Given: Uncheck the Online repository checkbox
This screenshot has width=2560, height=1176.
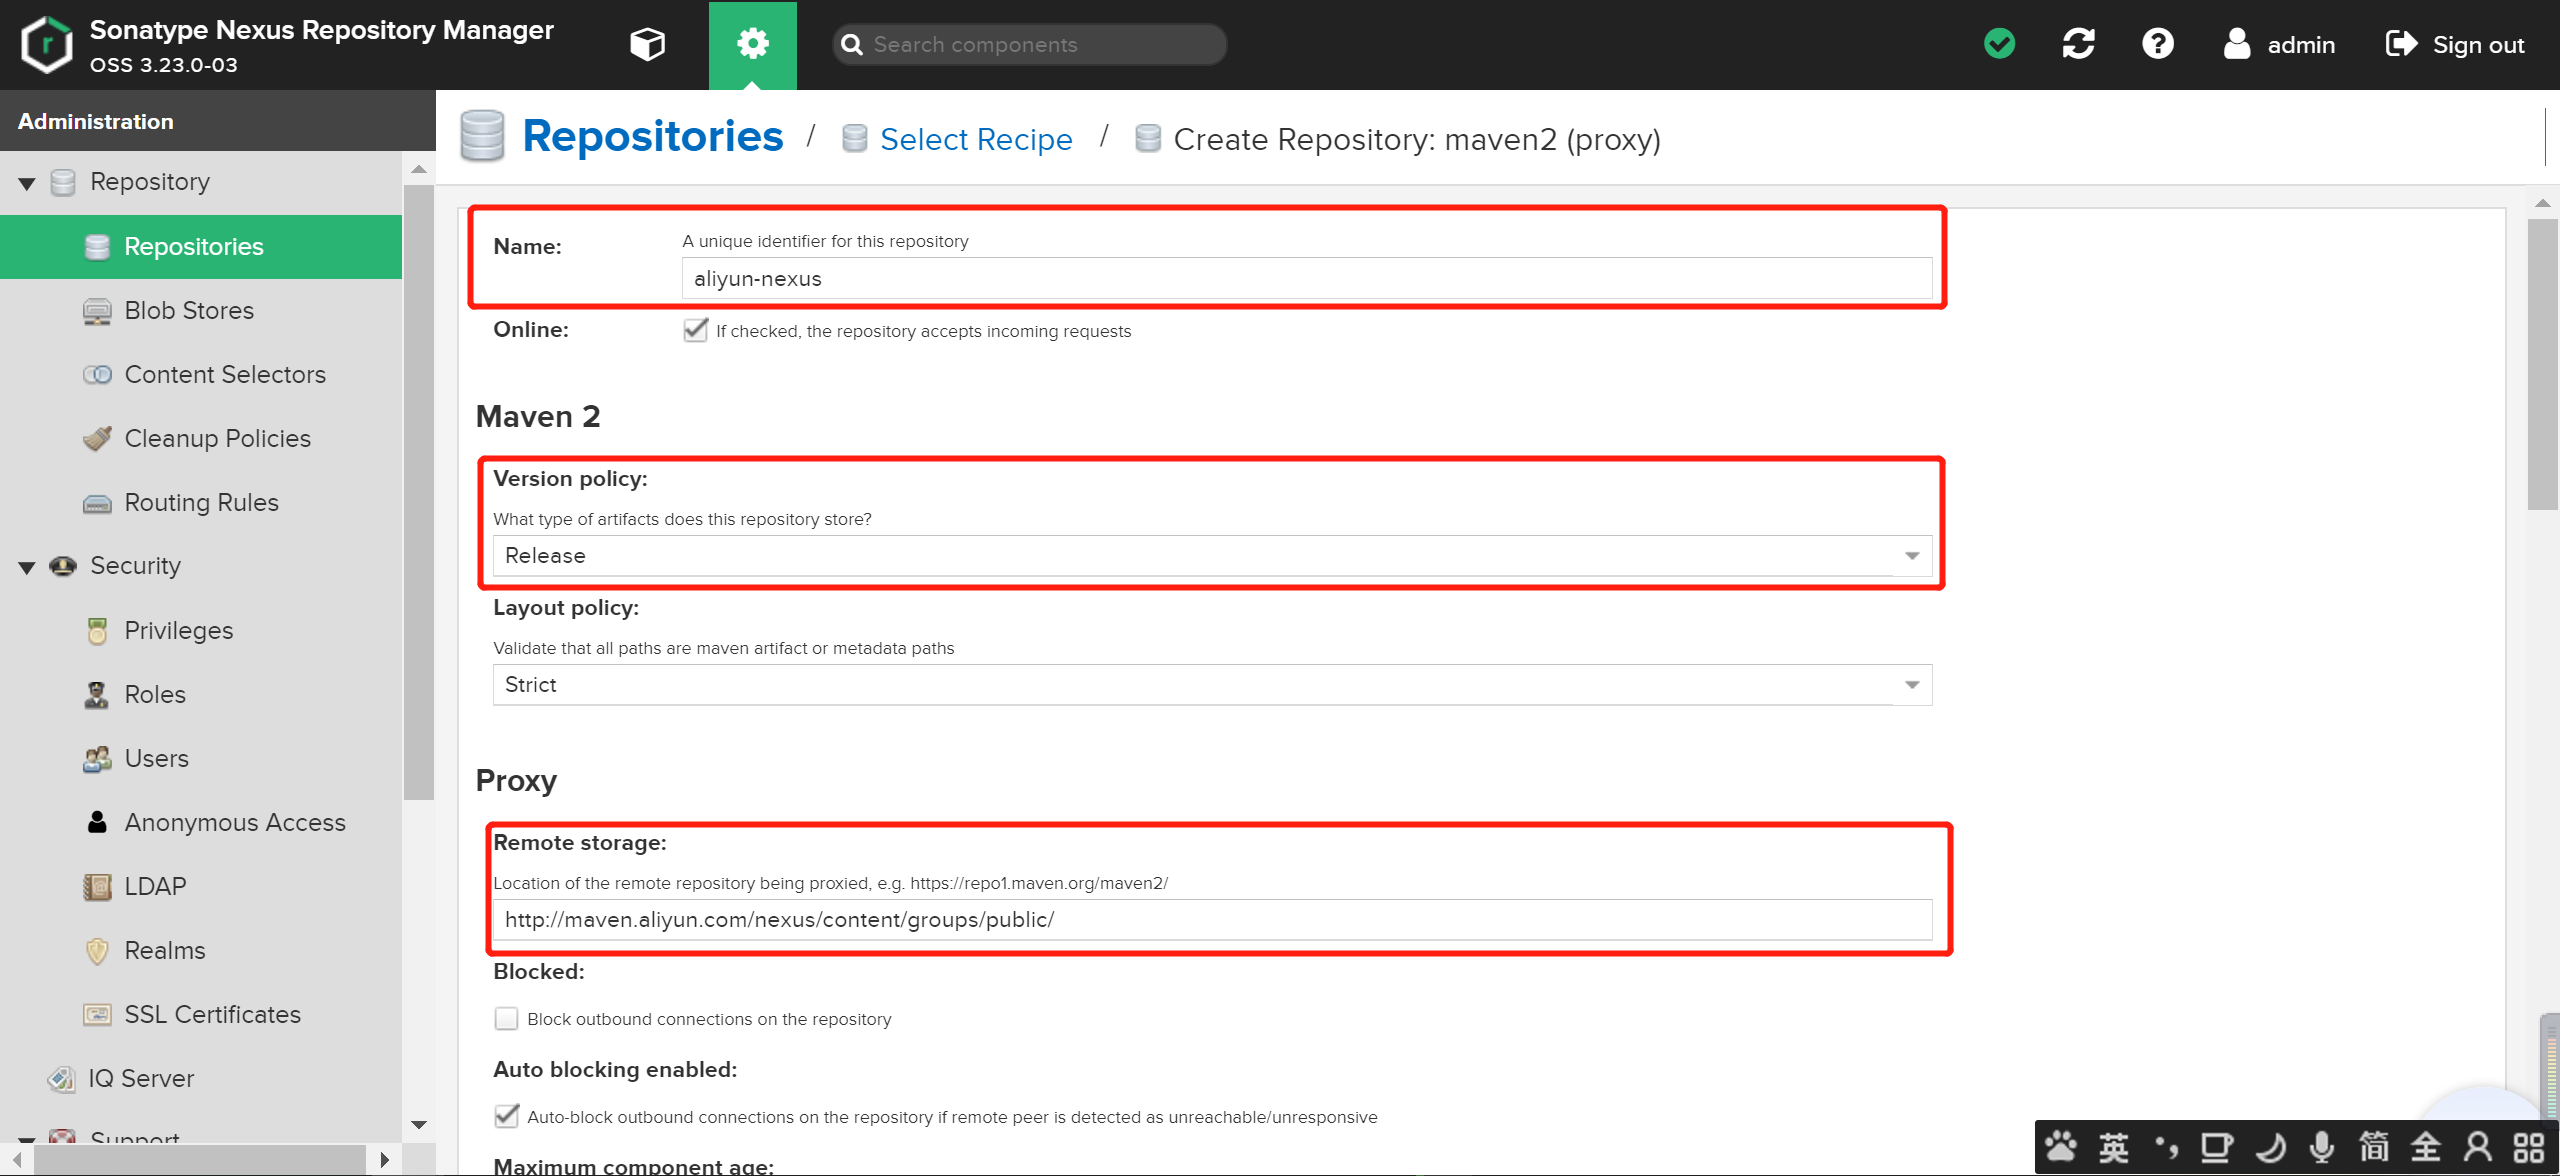Looking at the screenshot, I should pyautogui.click(x=695, y=330).
